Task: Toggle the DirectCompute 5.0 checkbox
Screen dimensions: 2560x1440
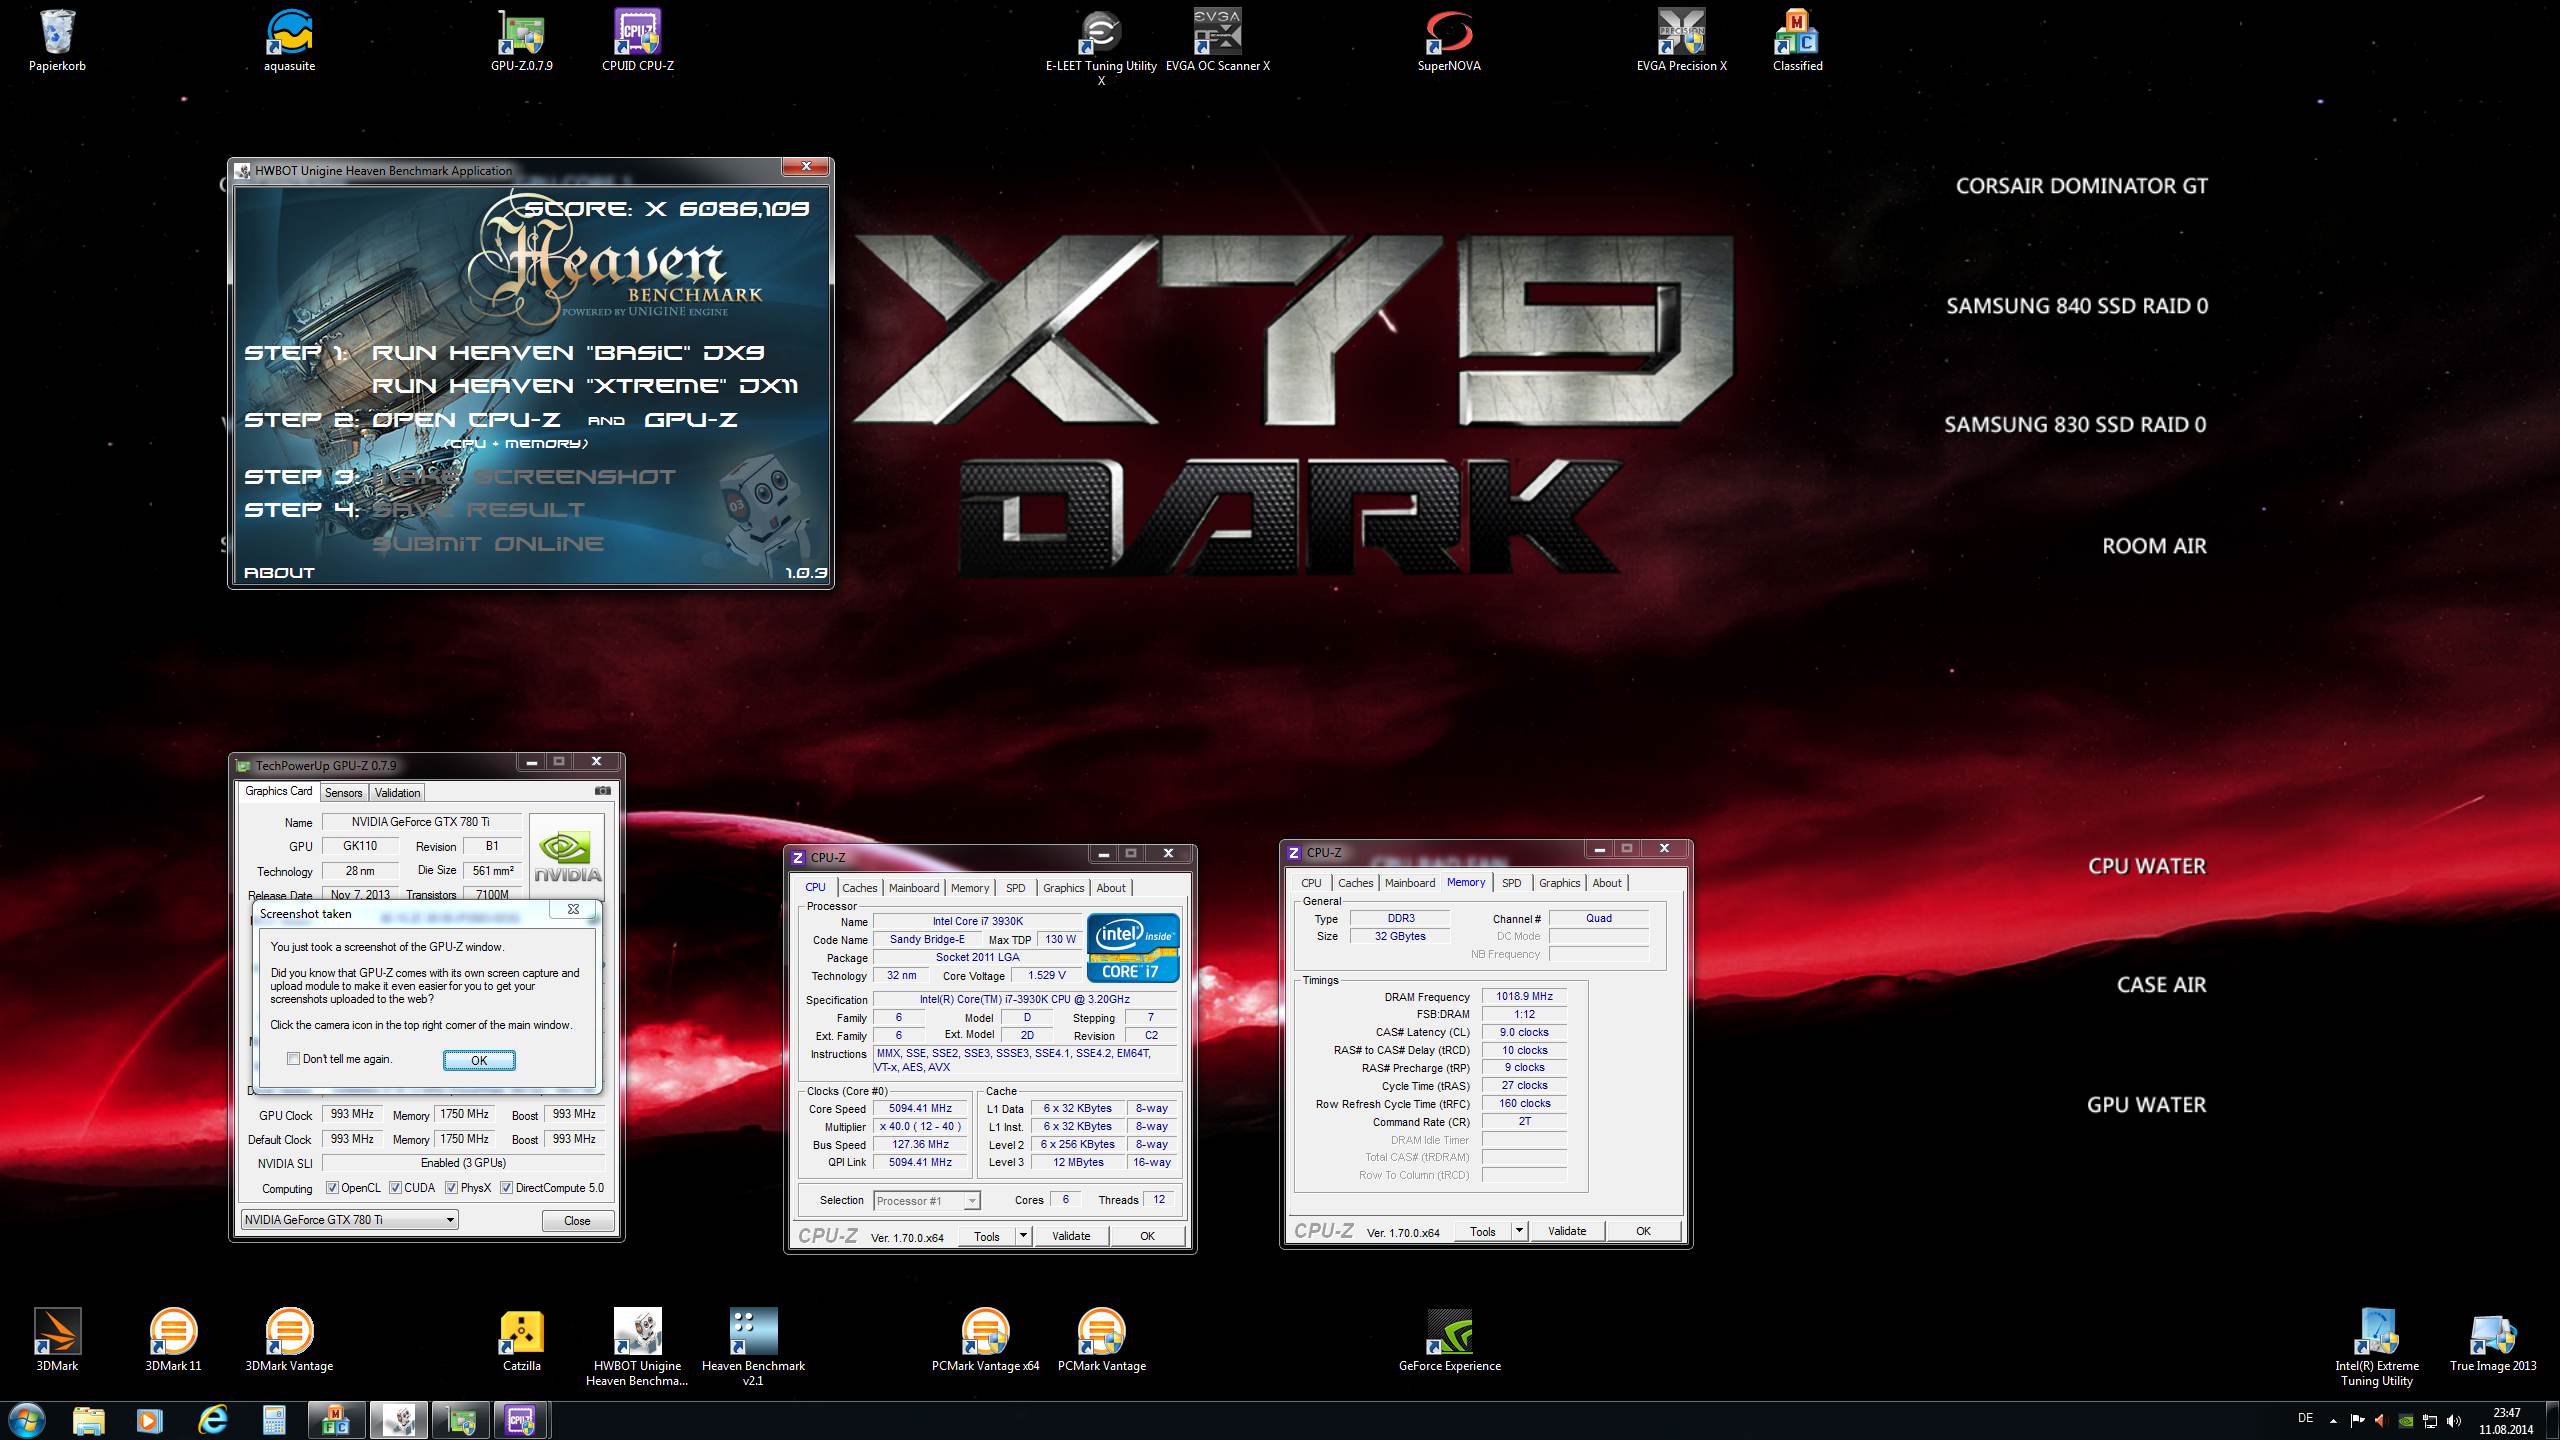Action: click(x=507, y=1188)
